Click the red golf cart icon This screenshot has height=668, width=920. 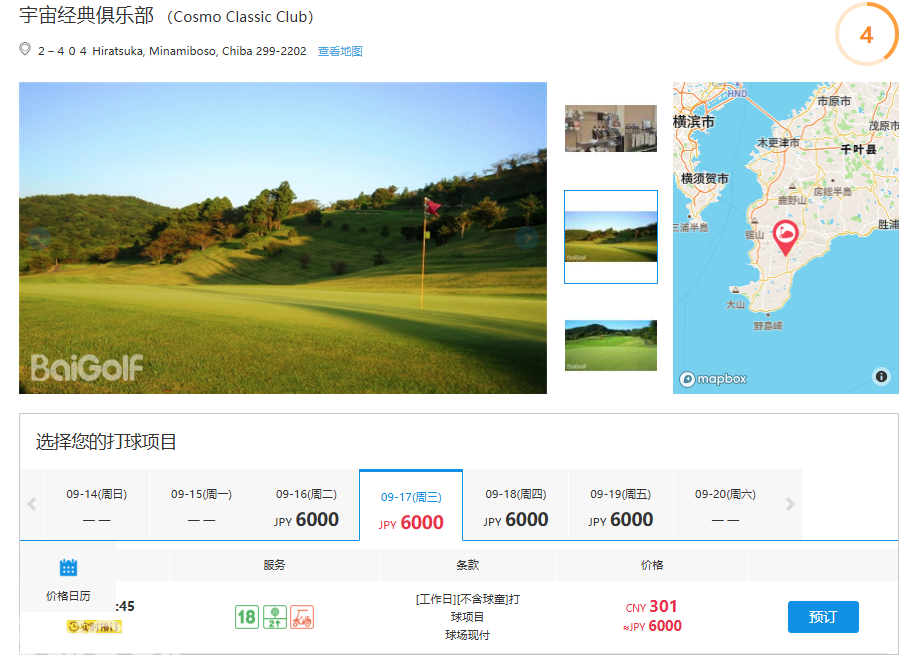coord(302,617)
